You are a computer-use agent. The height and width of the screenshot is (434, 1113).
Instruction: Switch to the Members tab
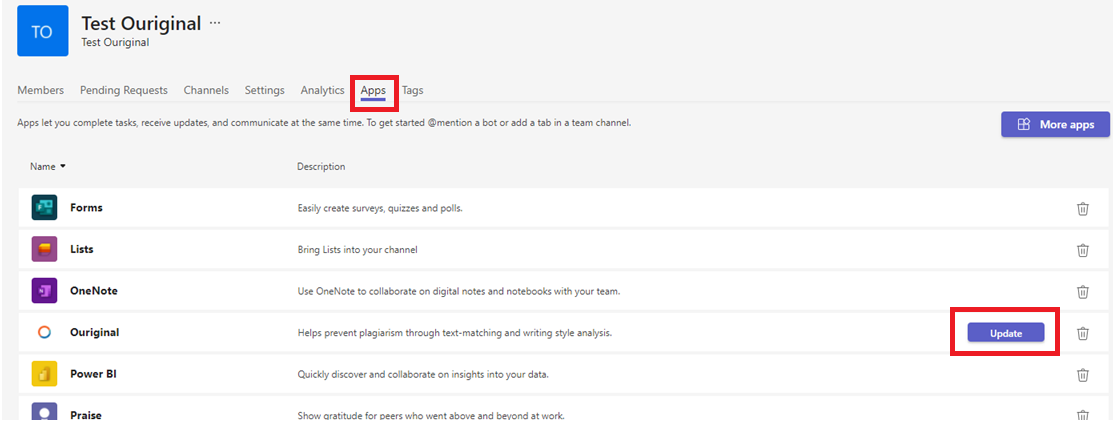click(x=40, y=90)
